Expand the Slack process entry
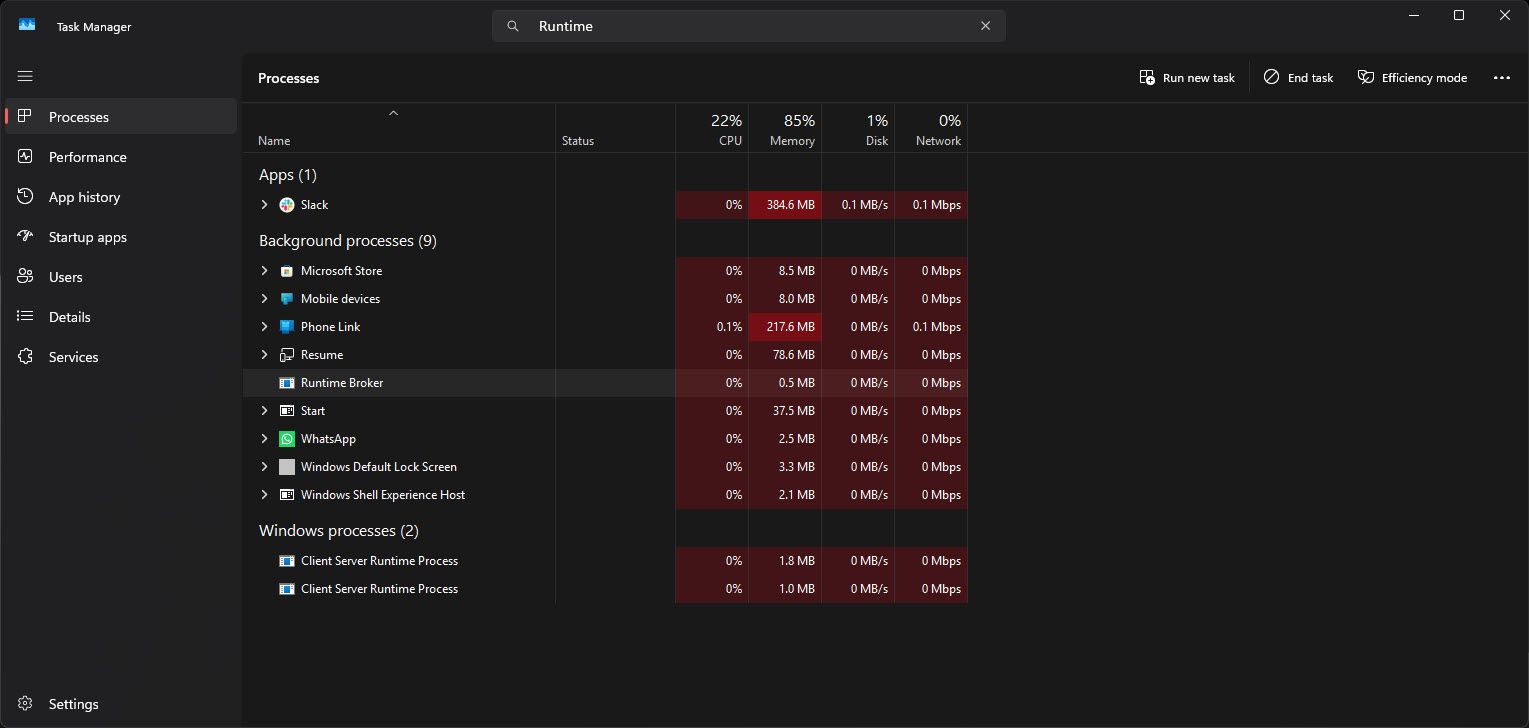The image size is (1529, 728). 264,205
